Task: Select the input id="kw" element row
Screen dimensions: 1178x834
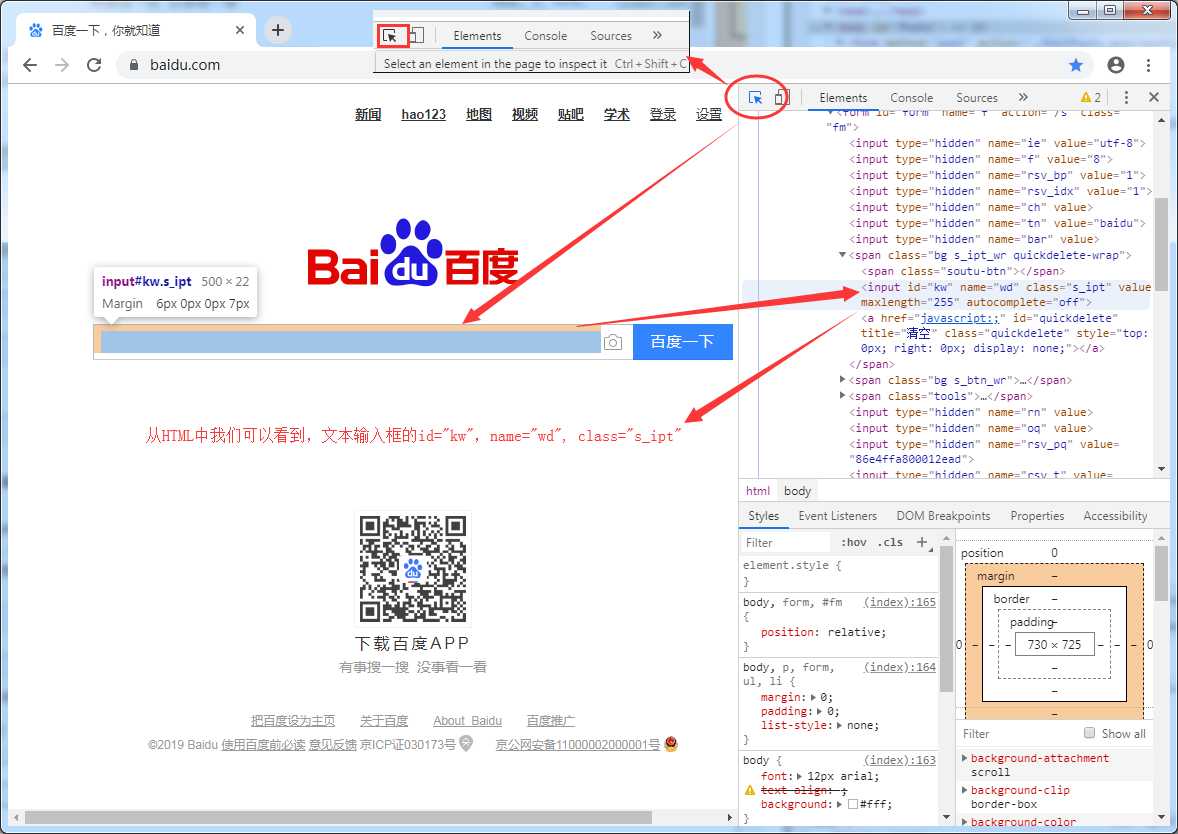Action: (x=947, y=295)
